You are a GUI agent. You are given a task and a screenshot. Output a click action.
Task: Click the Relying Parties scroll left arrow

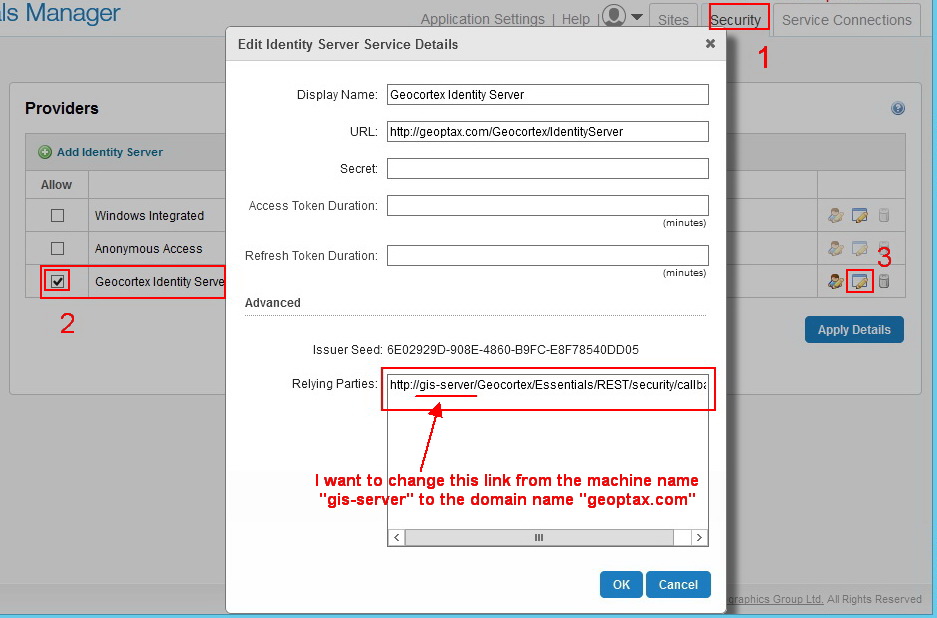point(396,537)
